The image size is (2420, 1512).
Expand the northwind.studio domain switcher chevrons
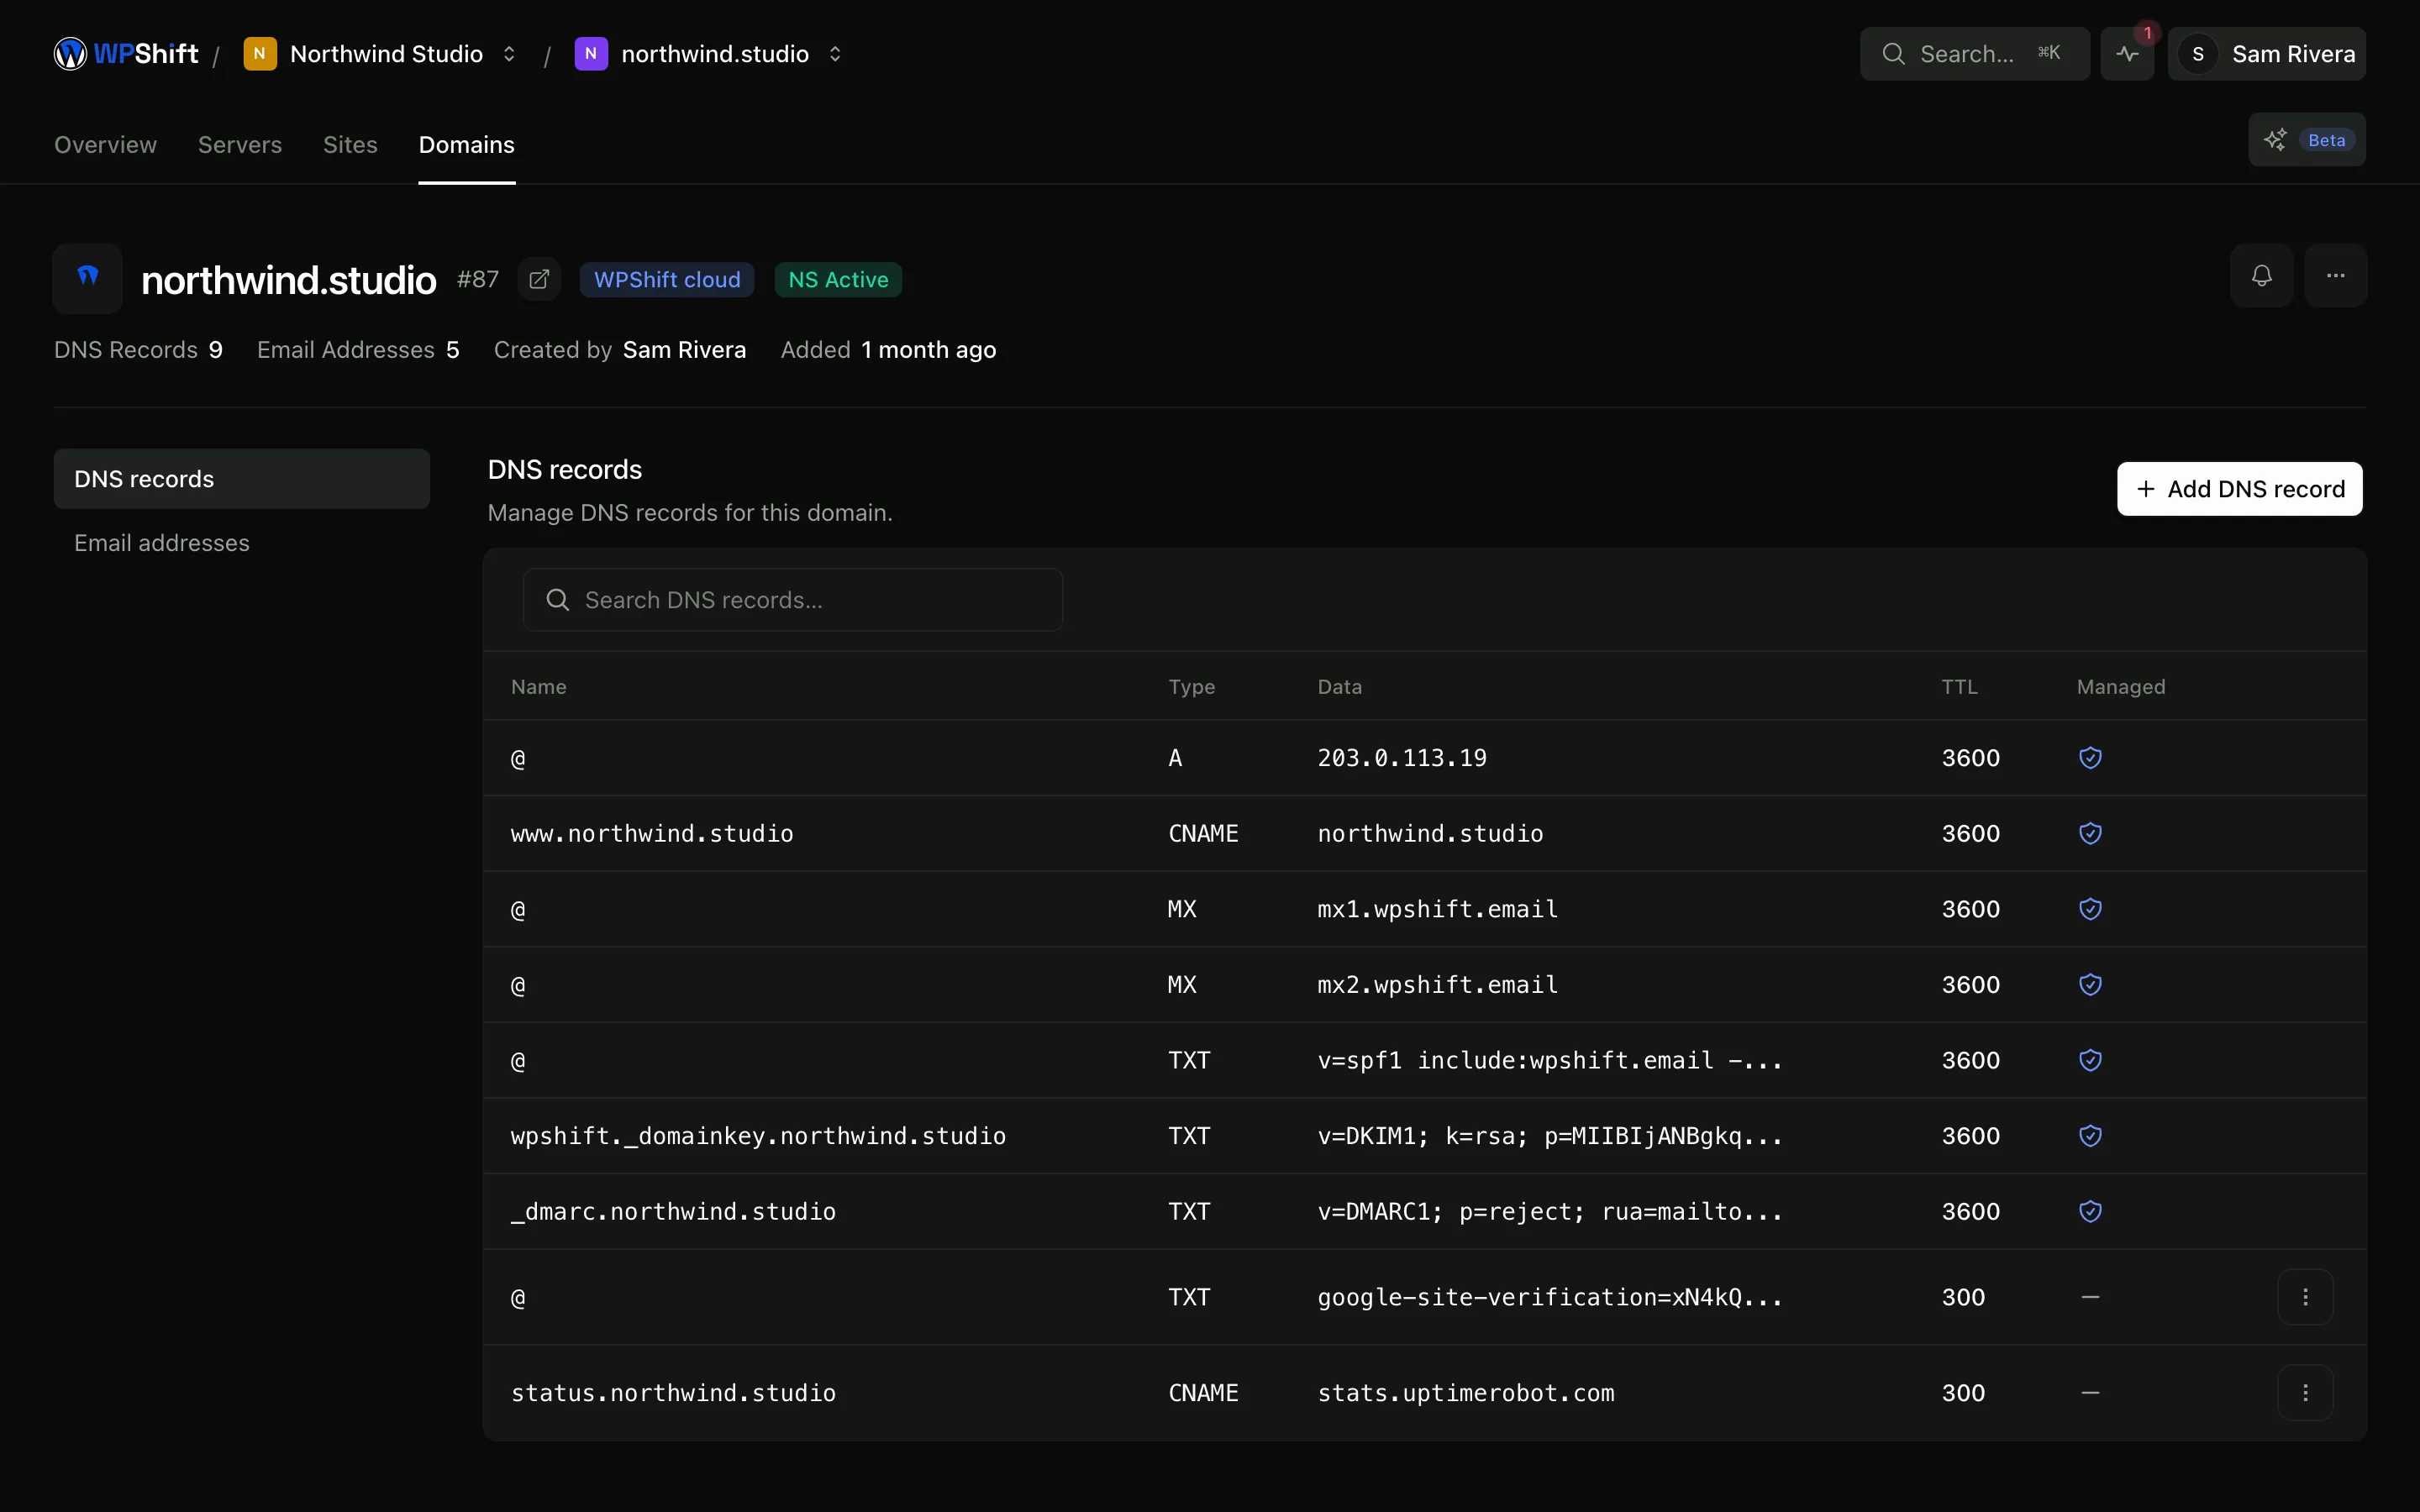tap(835, 54)
